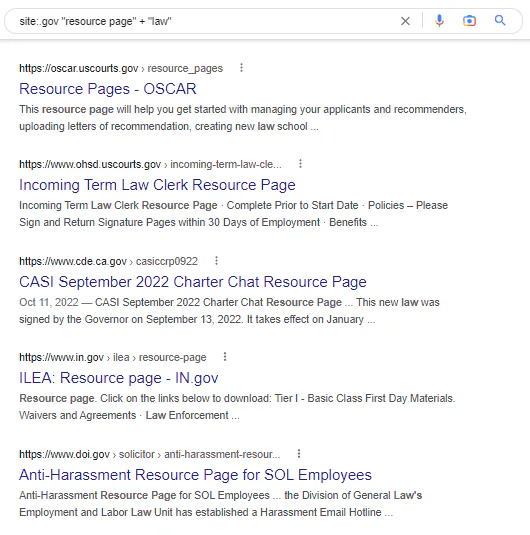Image resolution: width=530 pixels, height=535 pixels.
Task: Click inside the search query text field
Action: 205,21
